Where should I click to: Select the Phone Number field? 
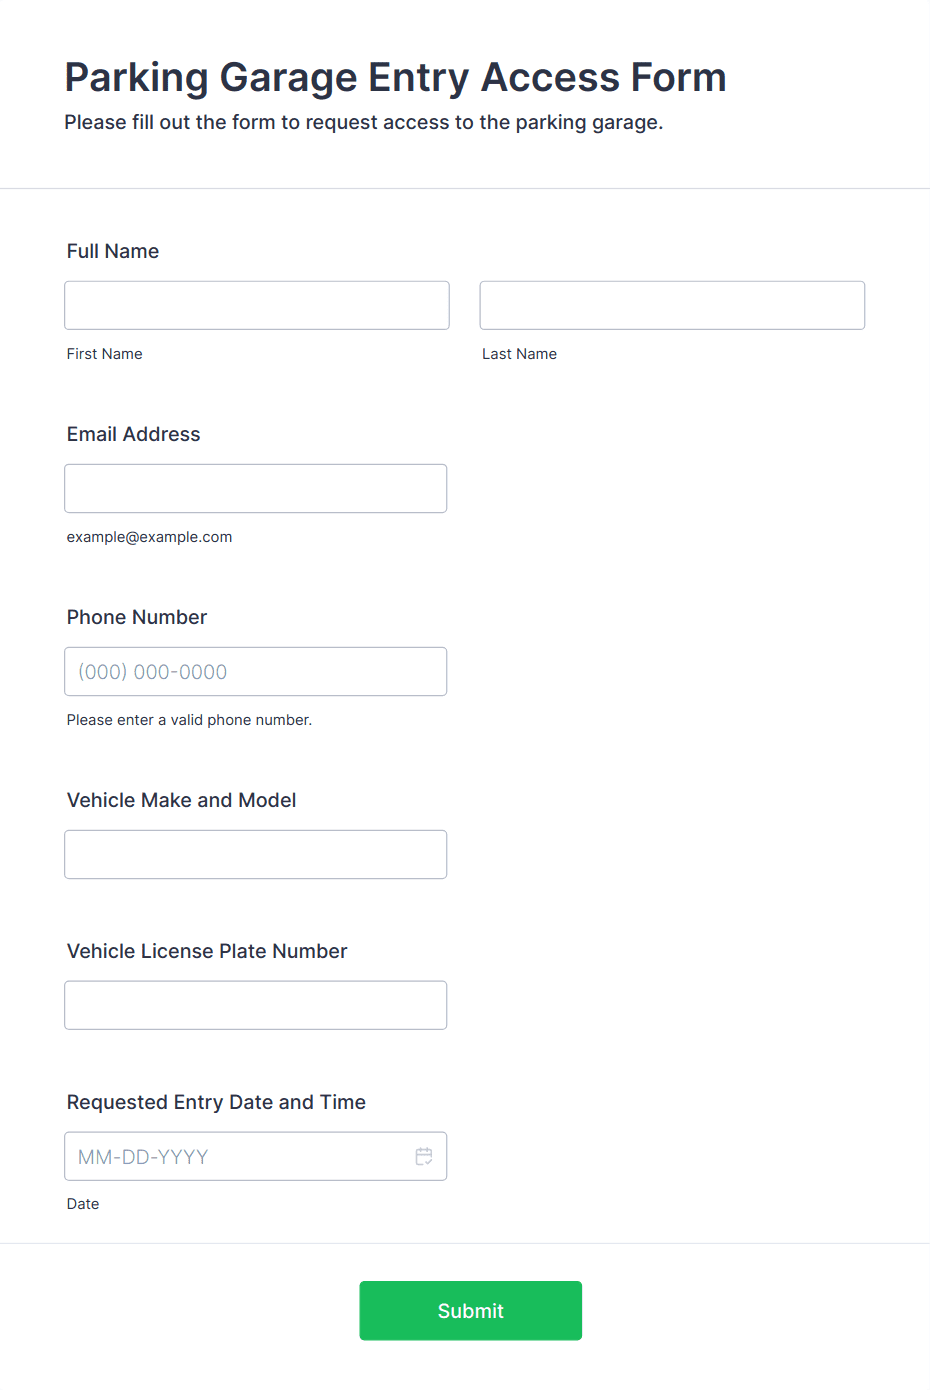(256, 671)
